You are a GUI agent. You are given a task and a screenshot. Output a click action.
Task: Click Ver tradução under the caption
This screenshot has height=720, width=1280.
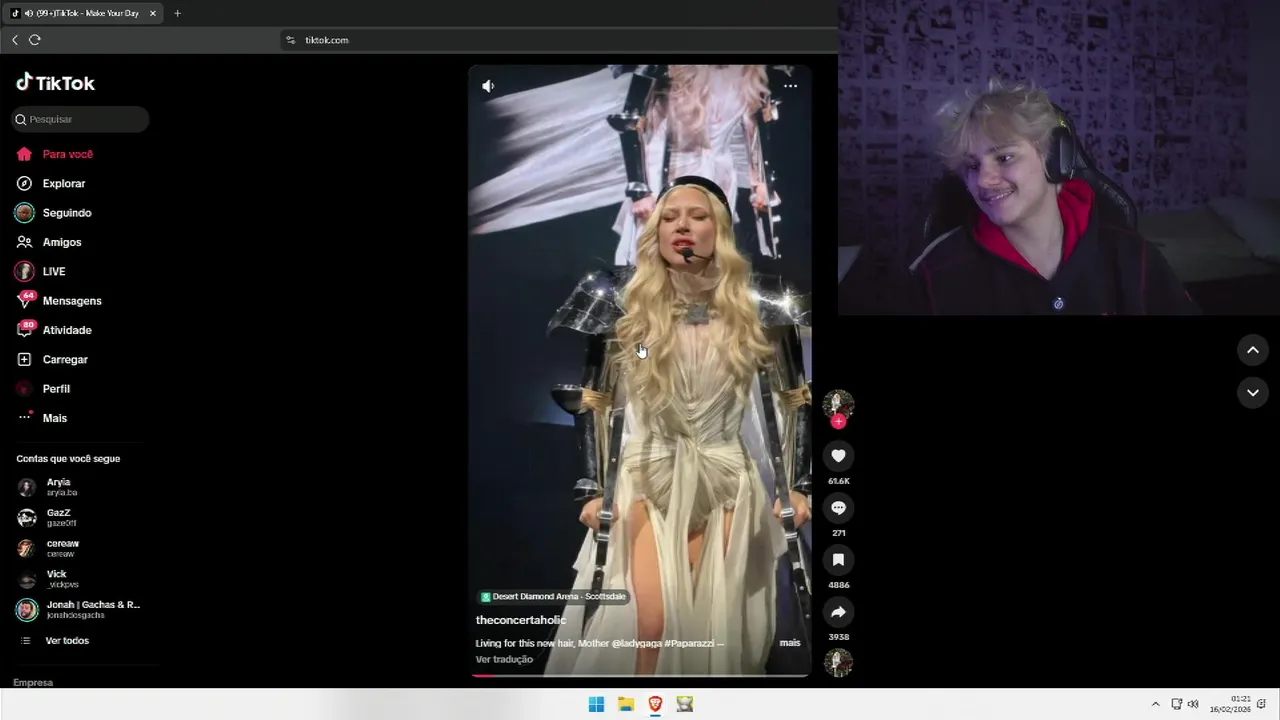click(504, 660)
